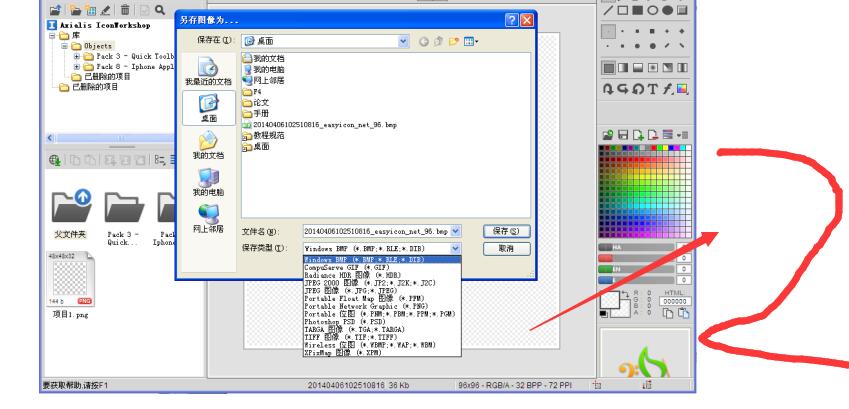Click the rotate right arrow icon
The image size is (849, 409).
coord(608,89)
